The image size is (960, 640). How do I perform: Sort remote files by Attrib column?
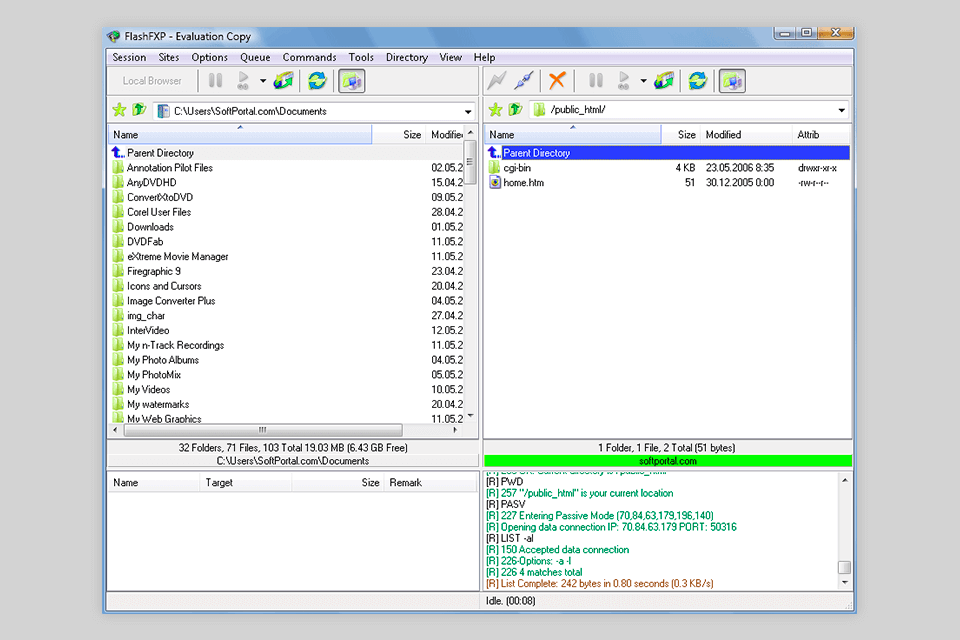point(820,135)
